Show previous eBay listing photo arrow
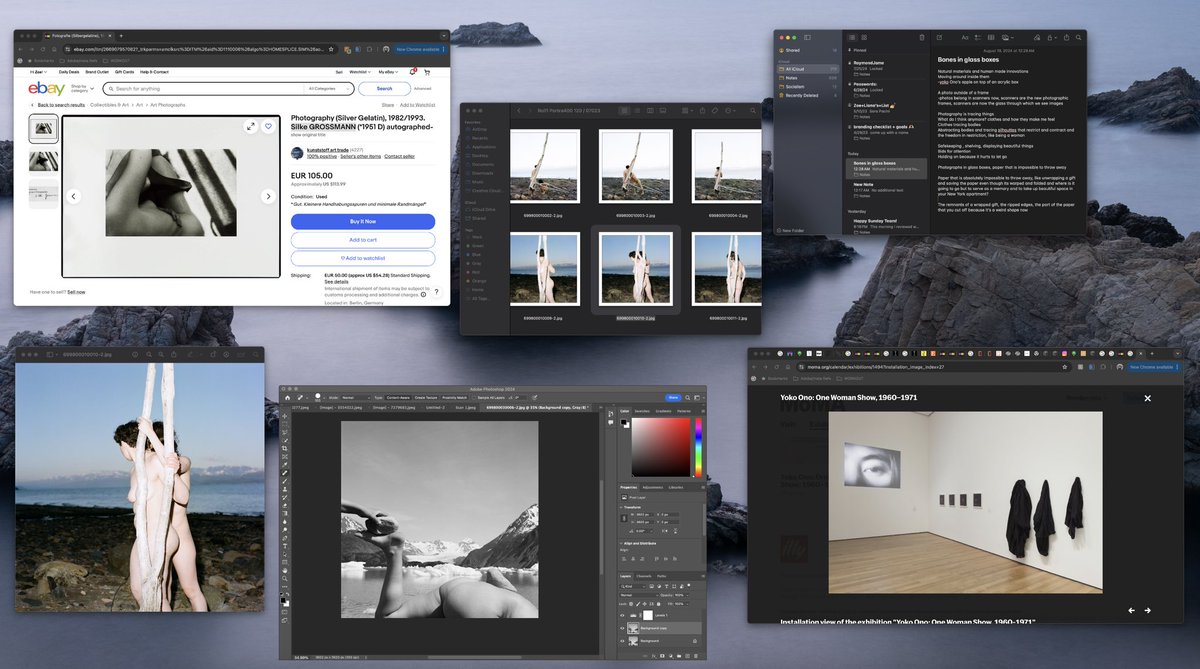 [x=74, y=196]
